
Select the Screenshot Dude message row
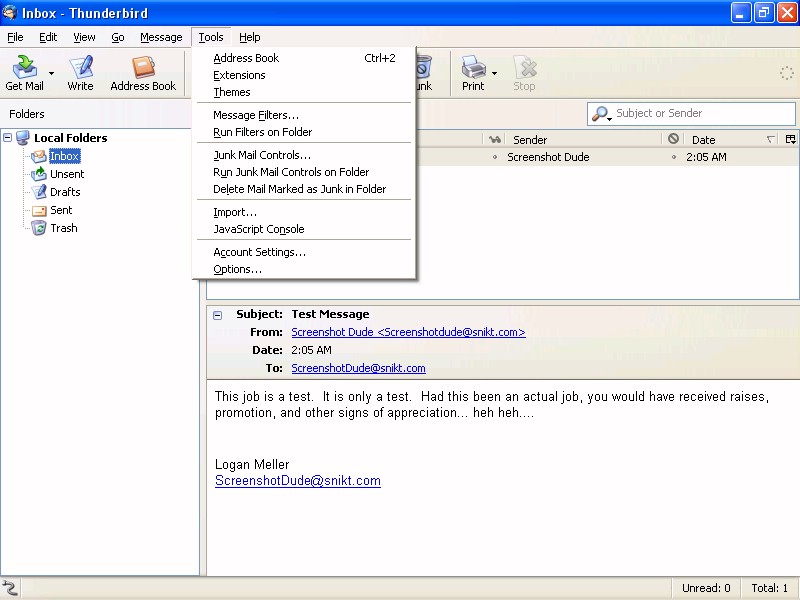[607, 157]
